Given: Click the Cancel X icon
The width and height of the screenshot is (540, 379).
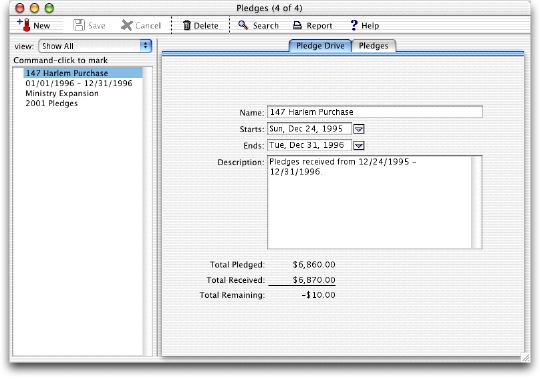Looking at the screenshot, I should [x=127, y=25].
